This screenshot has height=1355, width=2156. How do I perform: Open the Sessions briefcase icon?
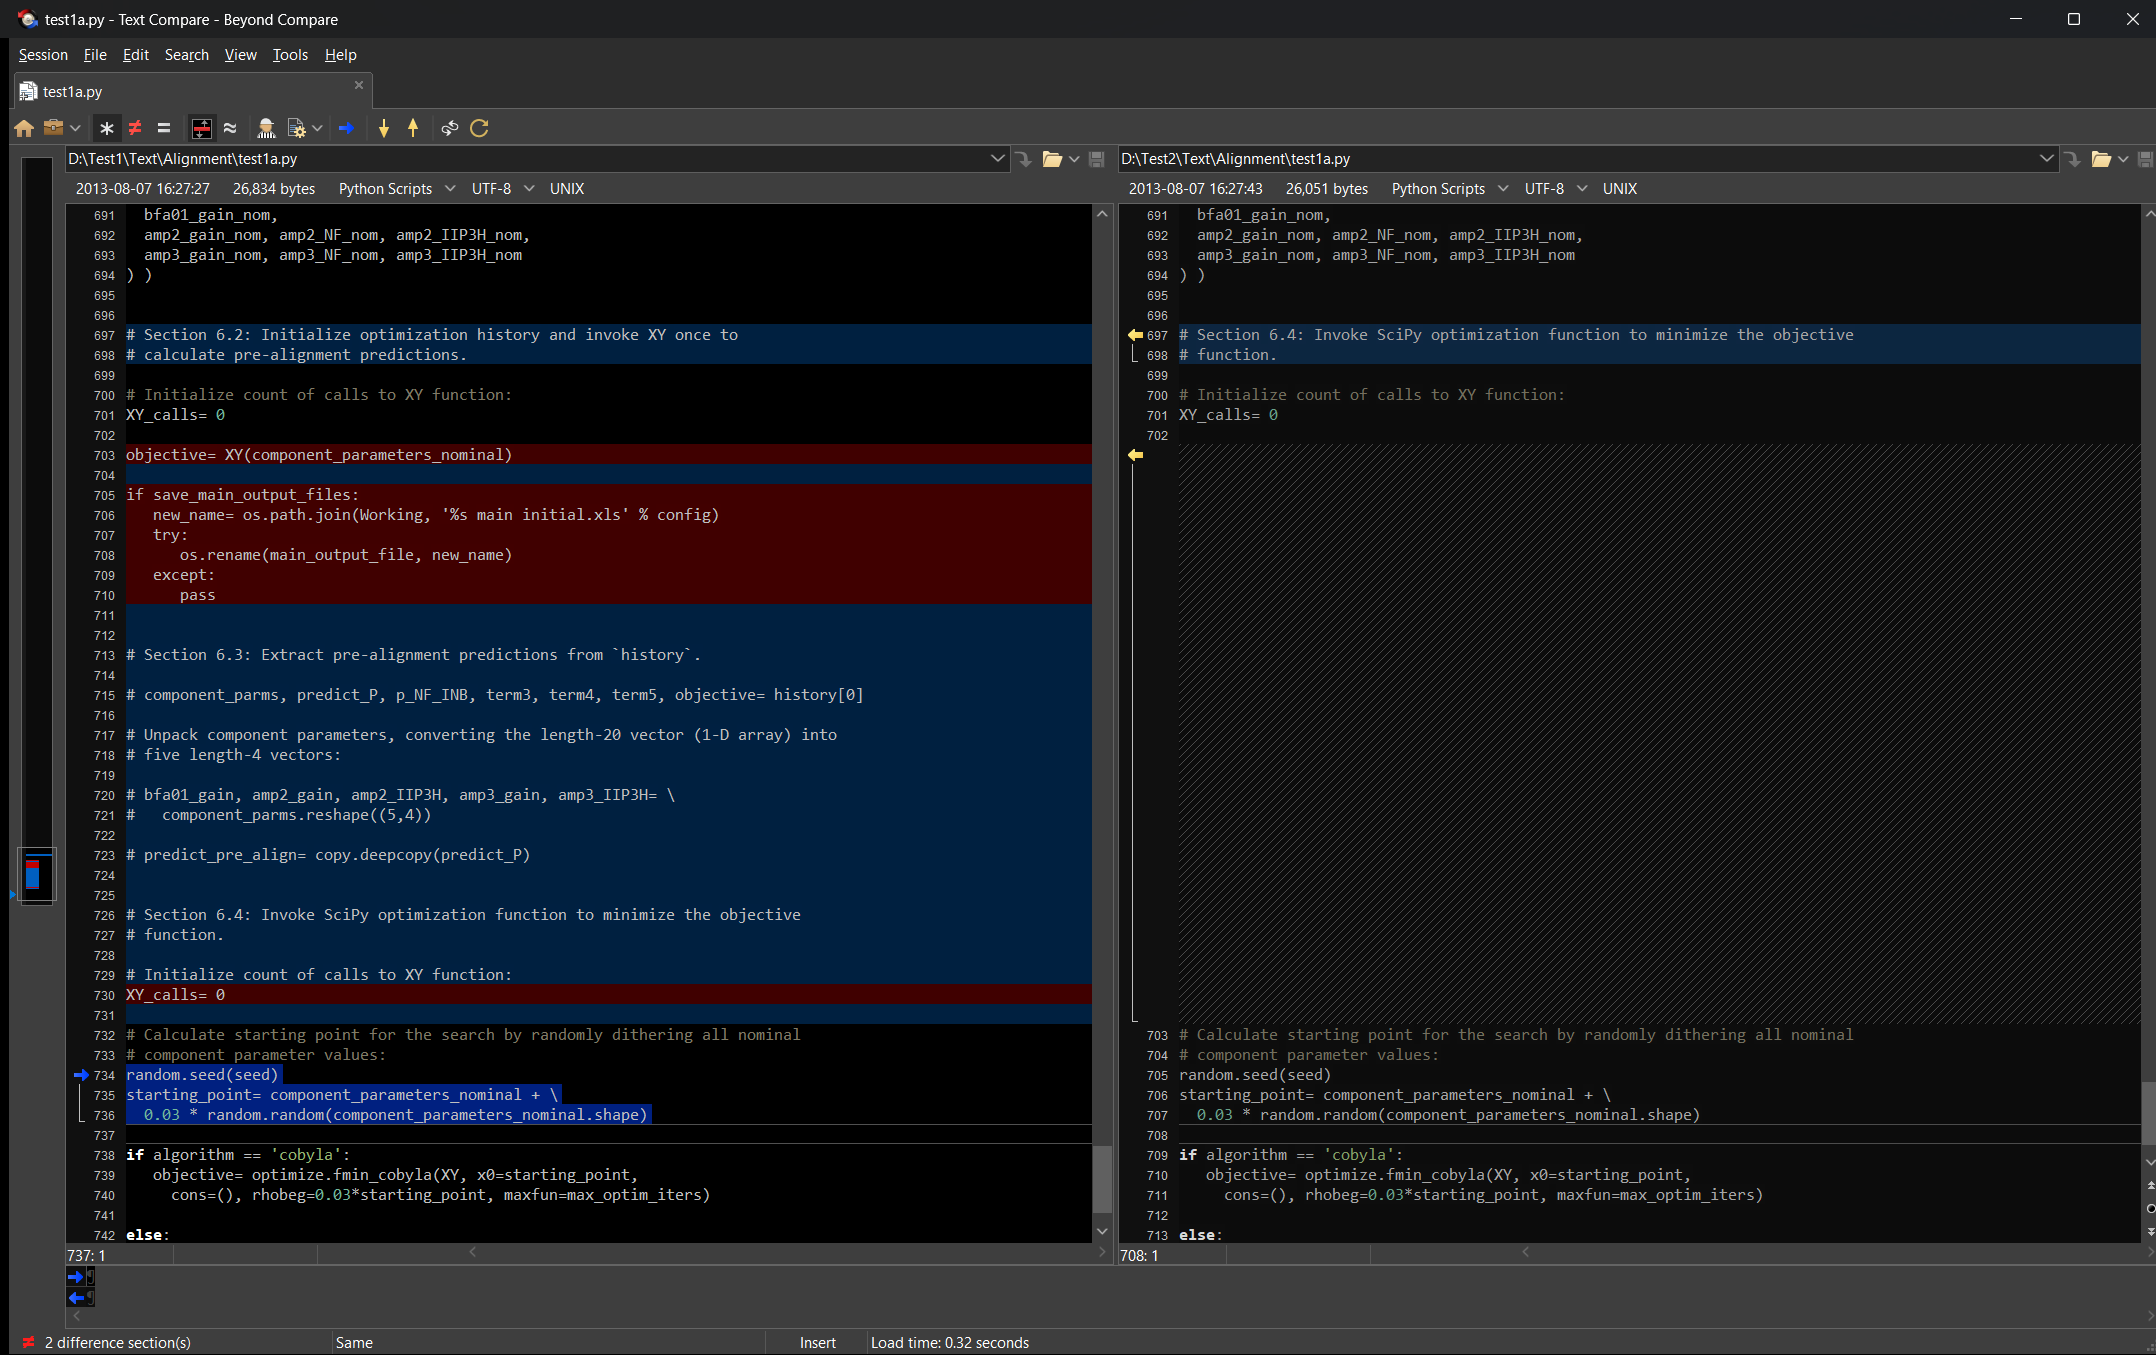click(54, 128)
